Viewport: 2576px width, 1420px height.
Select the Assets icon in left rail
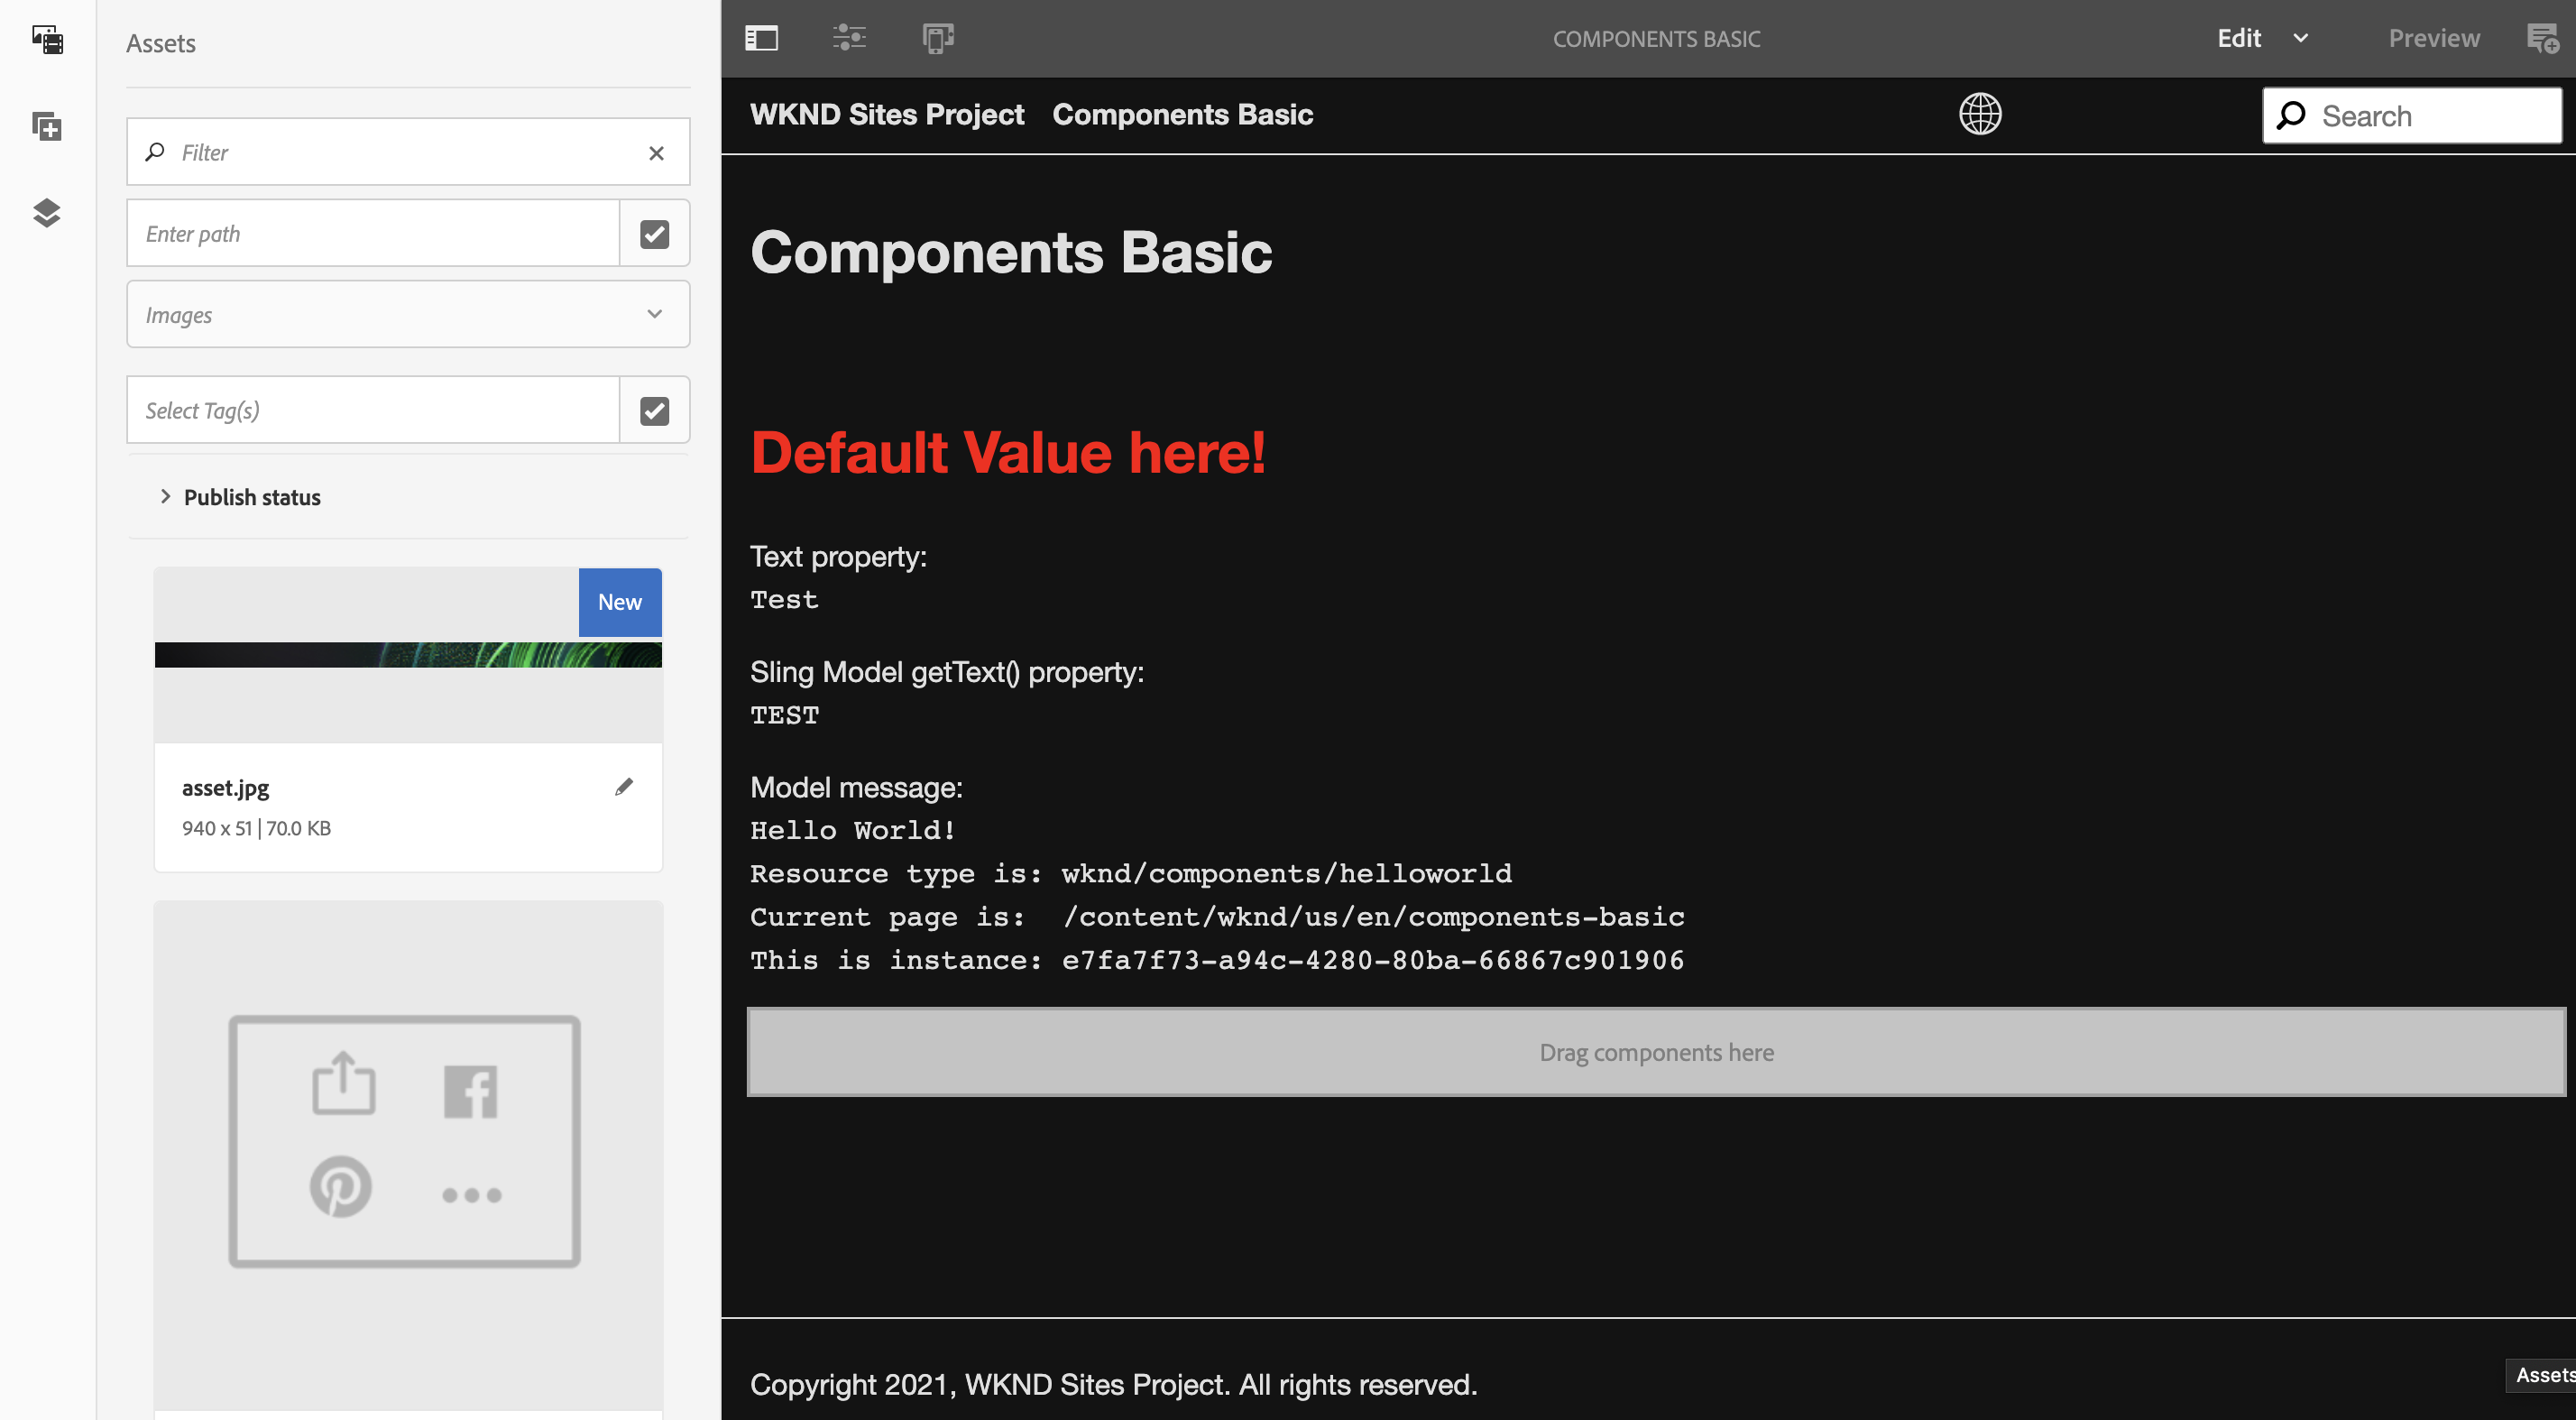pos(46,40)
